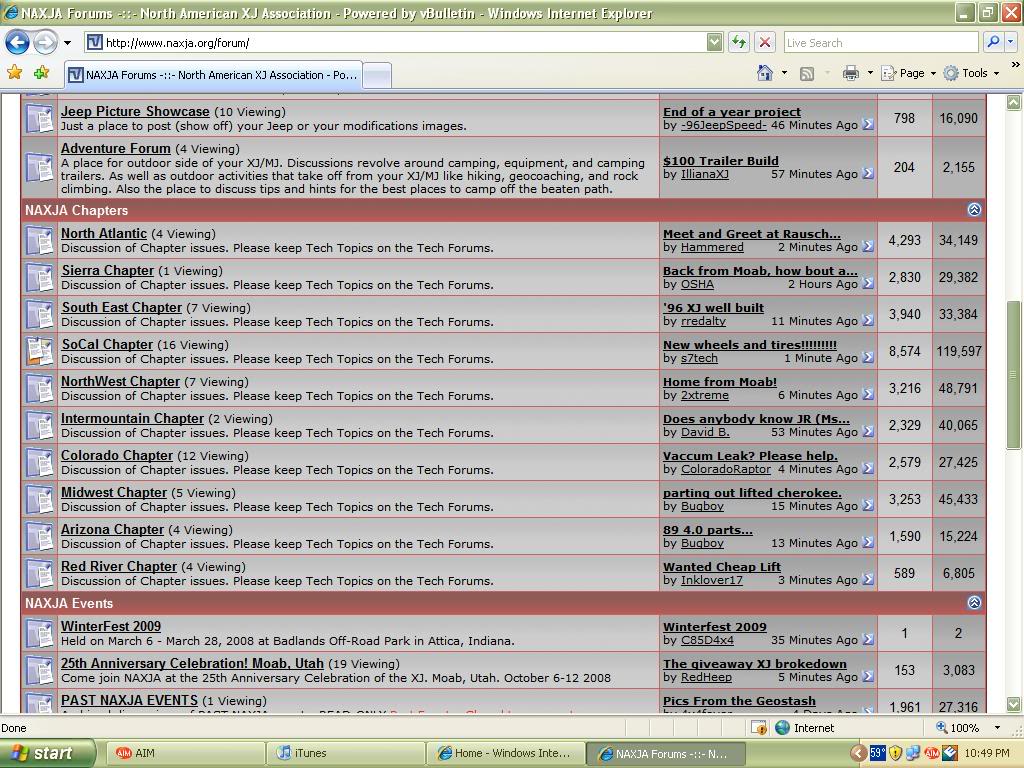This screenshot has width=1024, height=768.
Task: Open the zoom level dropdown arrow
Action: pos(997,728)
